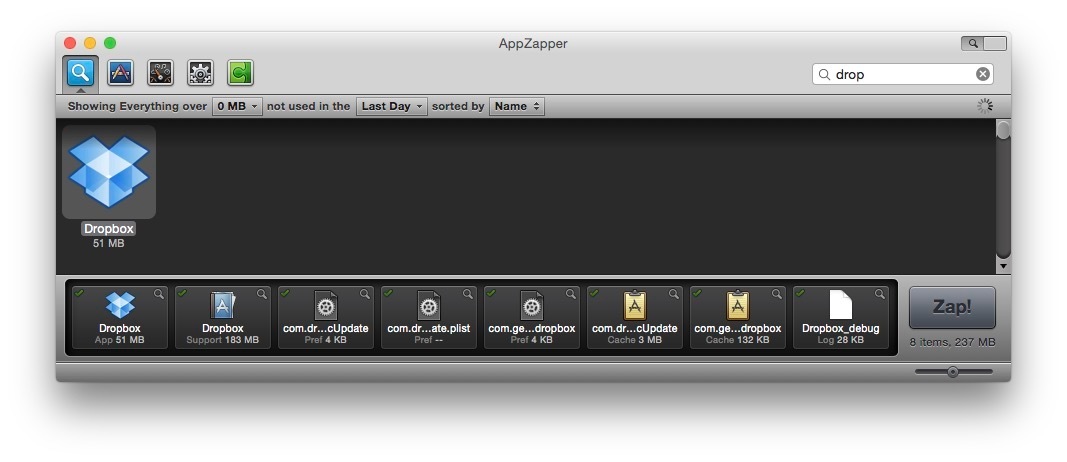
Task: Select the com.dr...cUpdate Pref 4 KB gear icon
Action: [x=326, y=306]
